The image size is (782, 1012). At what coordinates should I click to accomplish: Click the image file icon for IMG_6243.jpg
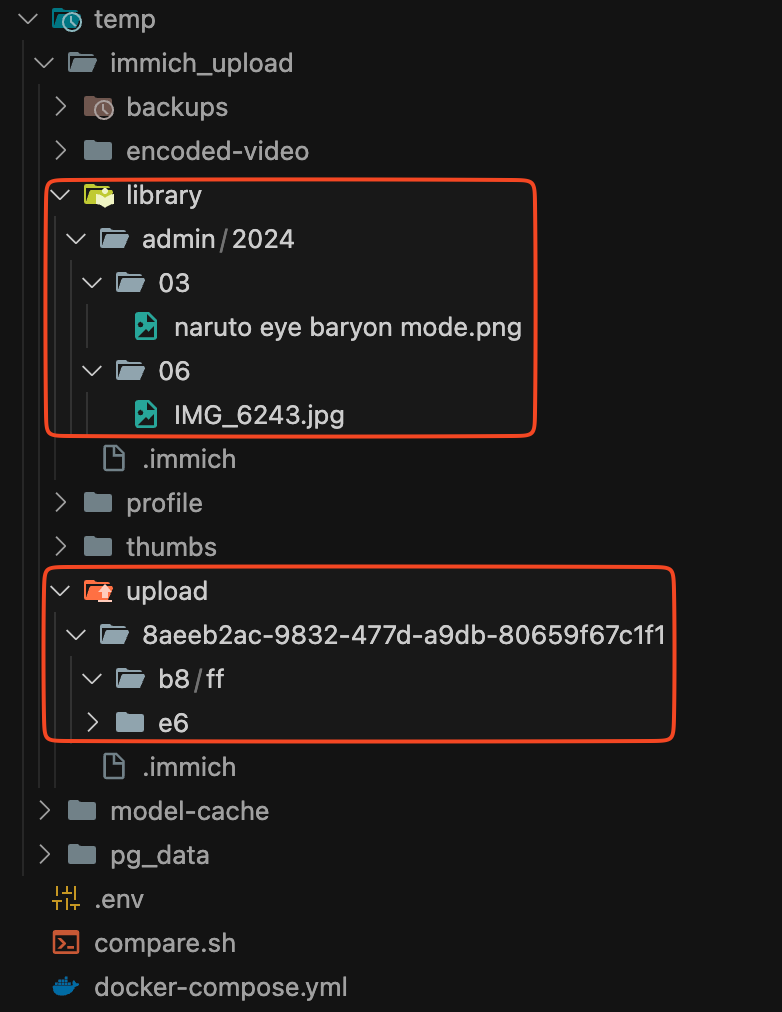coord(146,415)
